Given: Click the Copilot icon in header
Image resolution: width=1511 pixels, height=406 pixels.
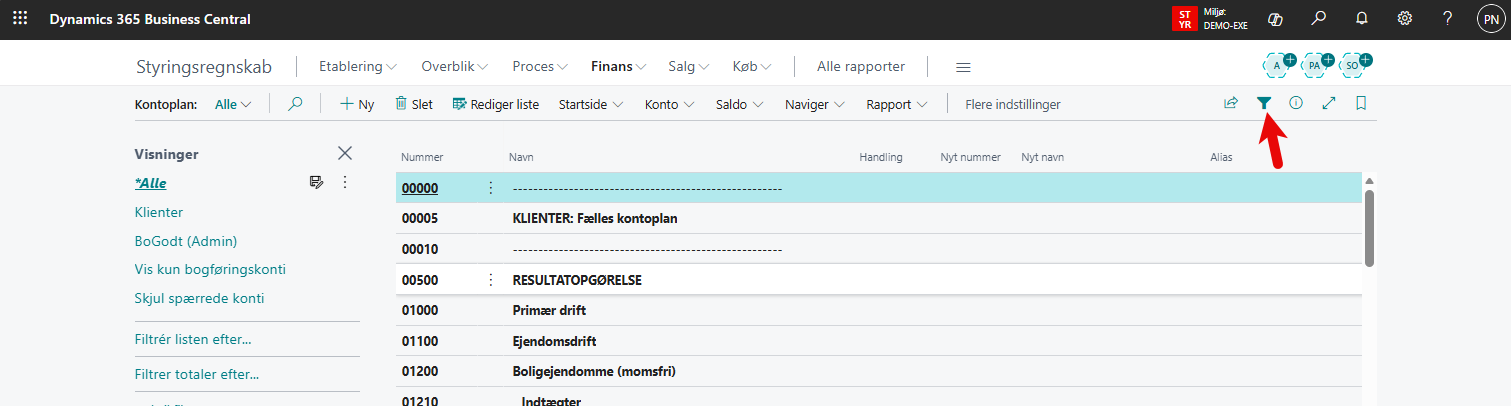Looking at the screenshot, I should 1275,19.
